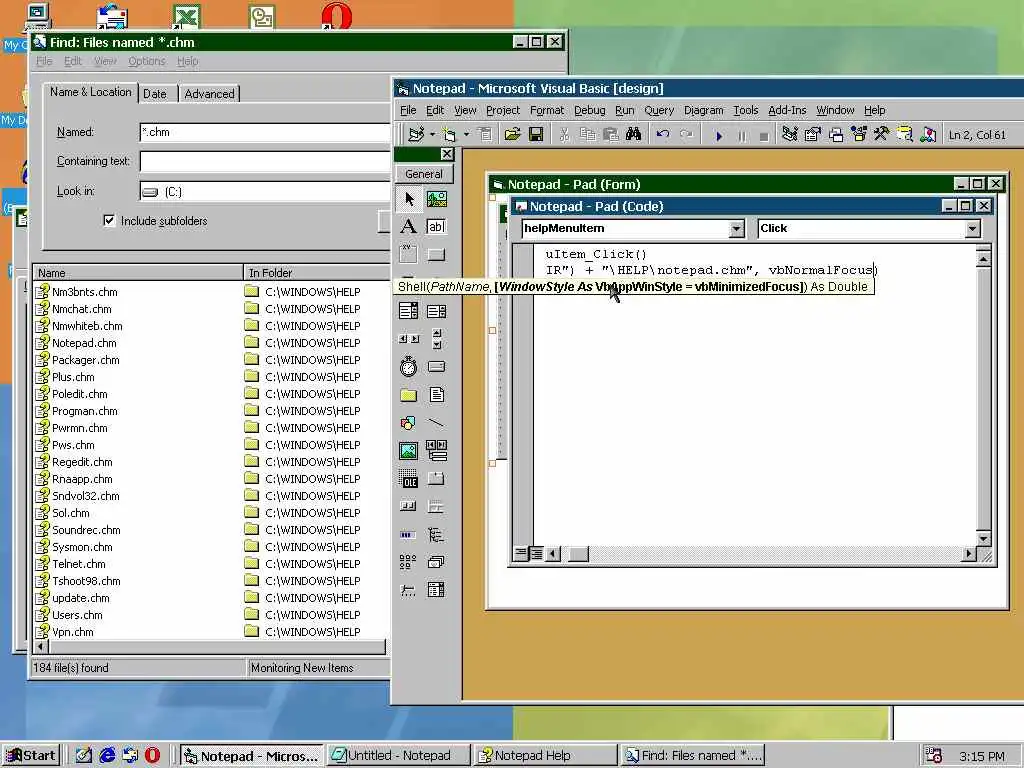Screen dimensions: 1024x768
Task: Switch to the Notepad Help taskbar button
Action: pyautogui.click(x=546, y=756)
